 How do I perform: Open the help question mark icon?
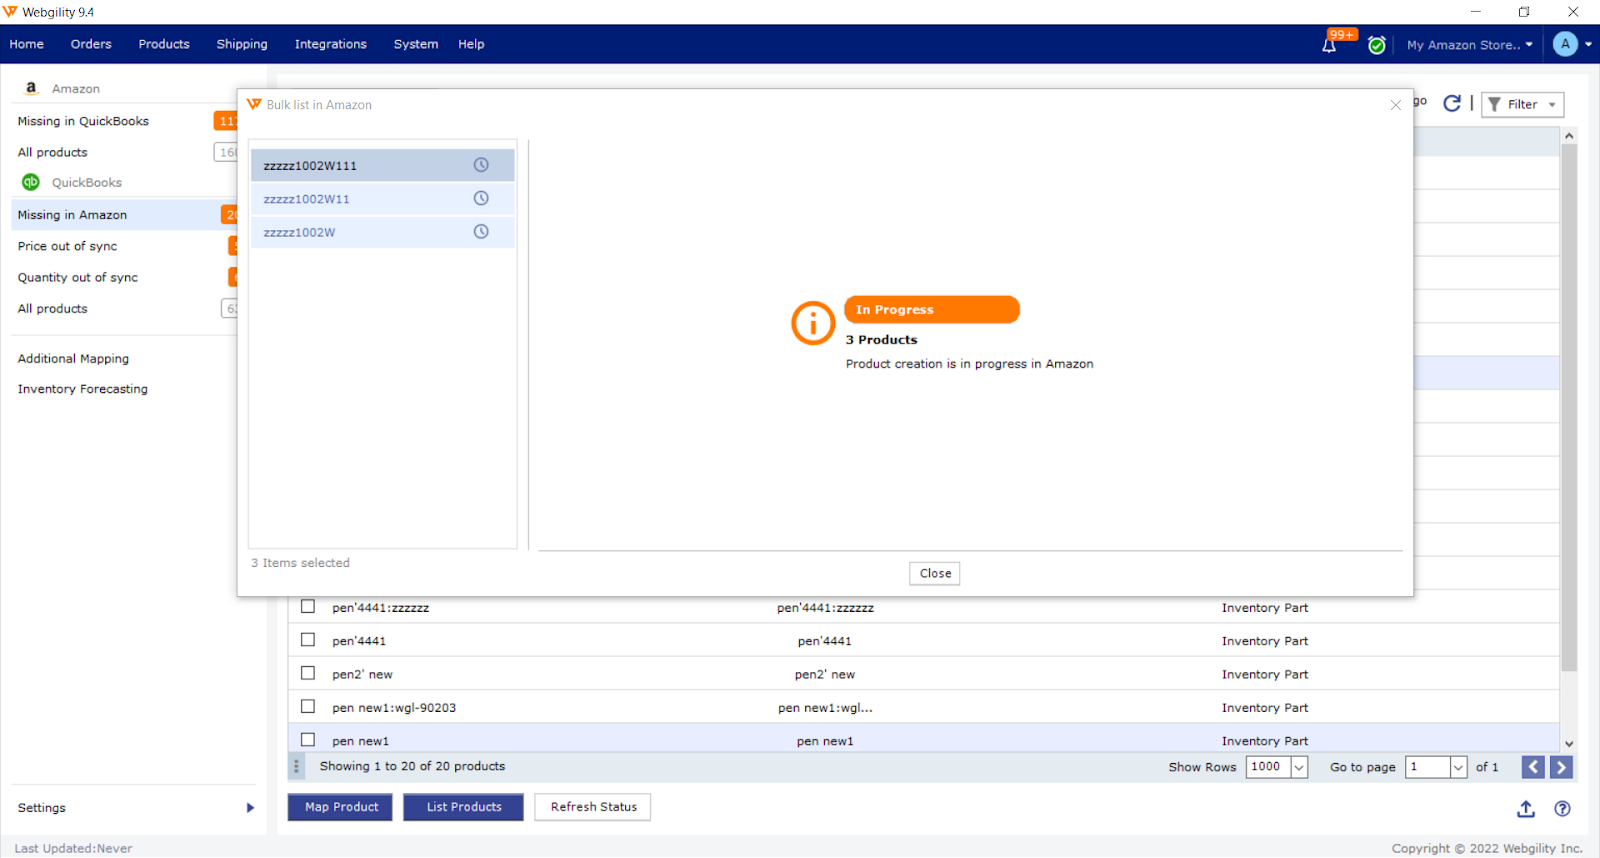1562,808
